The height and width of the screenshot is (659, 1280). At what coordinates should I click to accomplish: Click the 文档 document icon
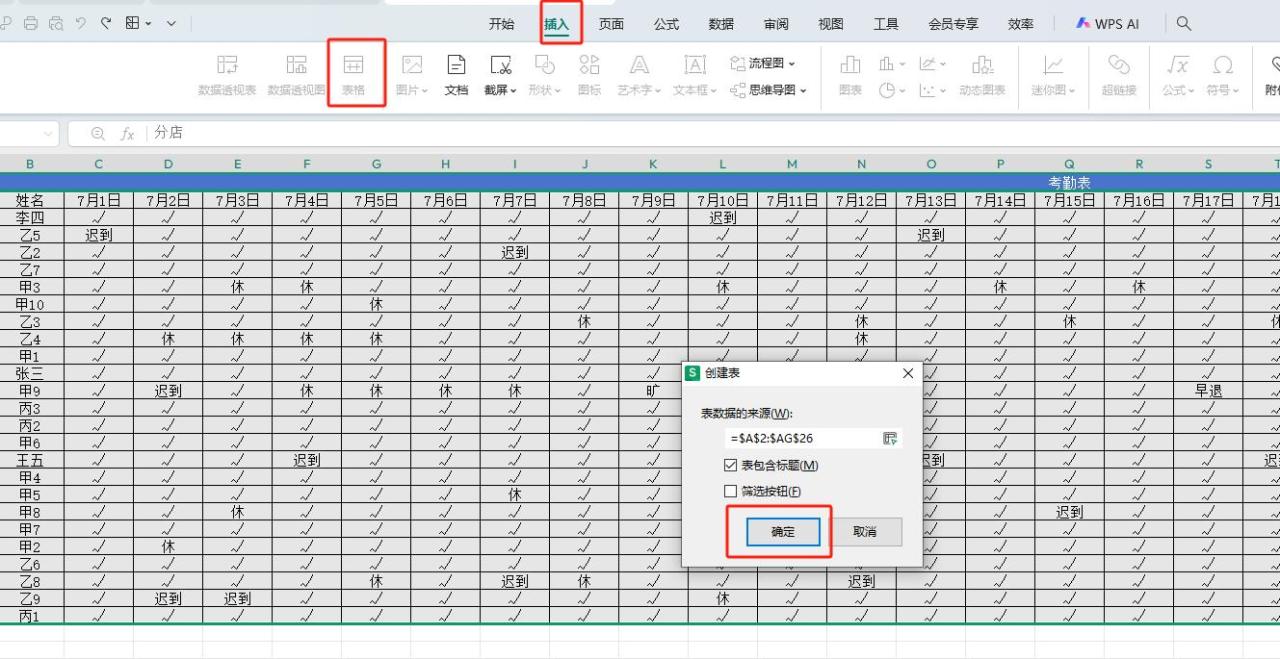456,75
